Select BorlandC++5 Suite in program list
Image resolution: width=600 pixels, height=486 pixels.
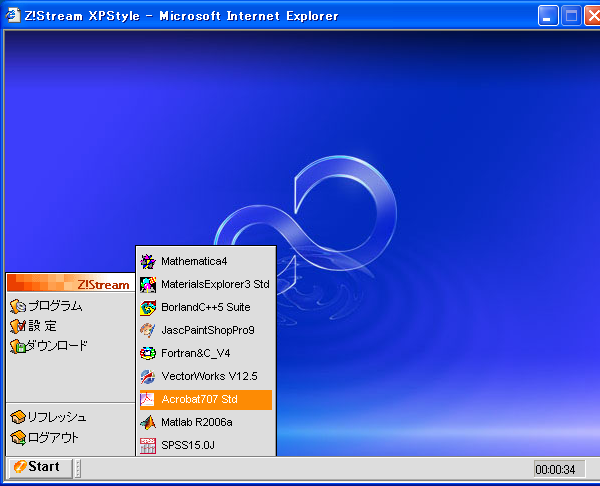[206, 308]
